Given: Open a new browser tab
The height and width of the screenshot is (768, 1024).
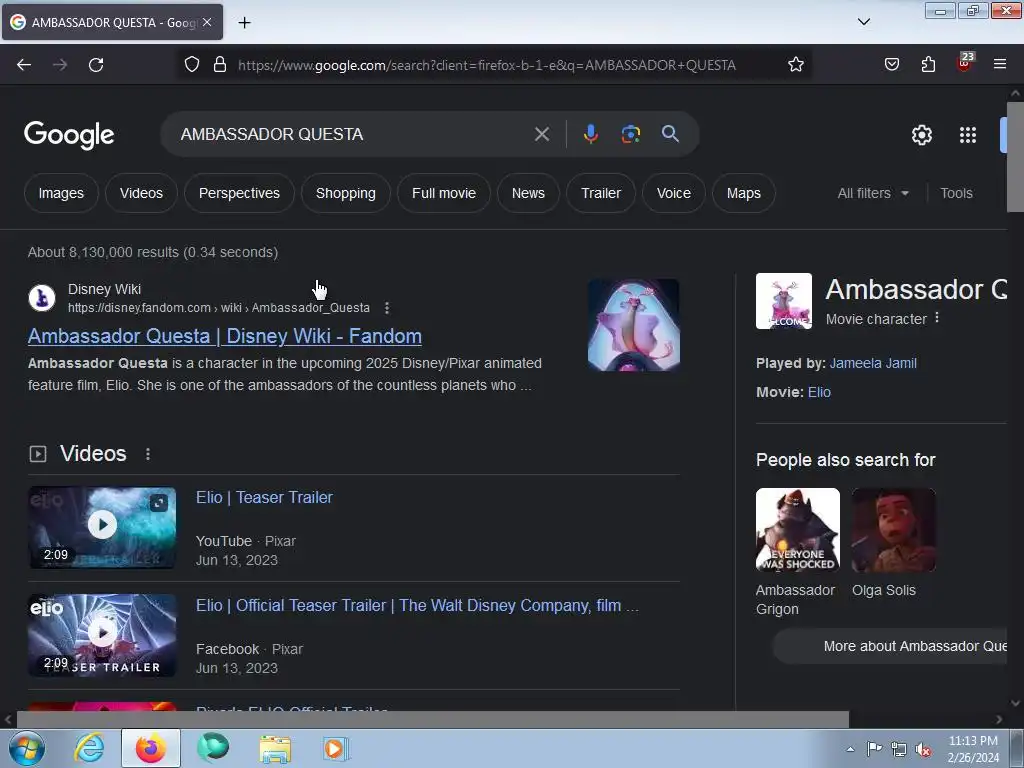Looking at the screenshot, I should click(x=244, y=23).
